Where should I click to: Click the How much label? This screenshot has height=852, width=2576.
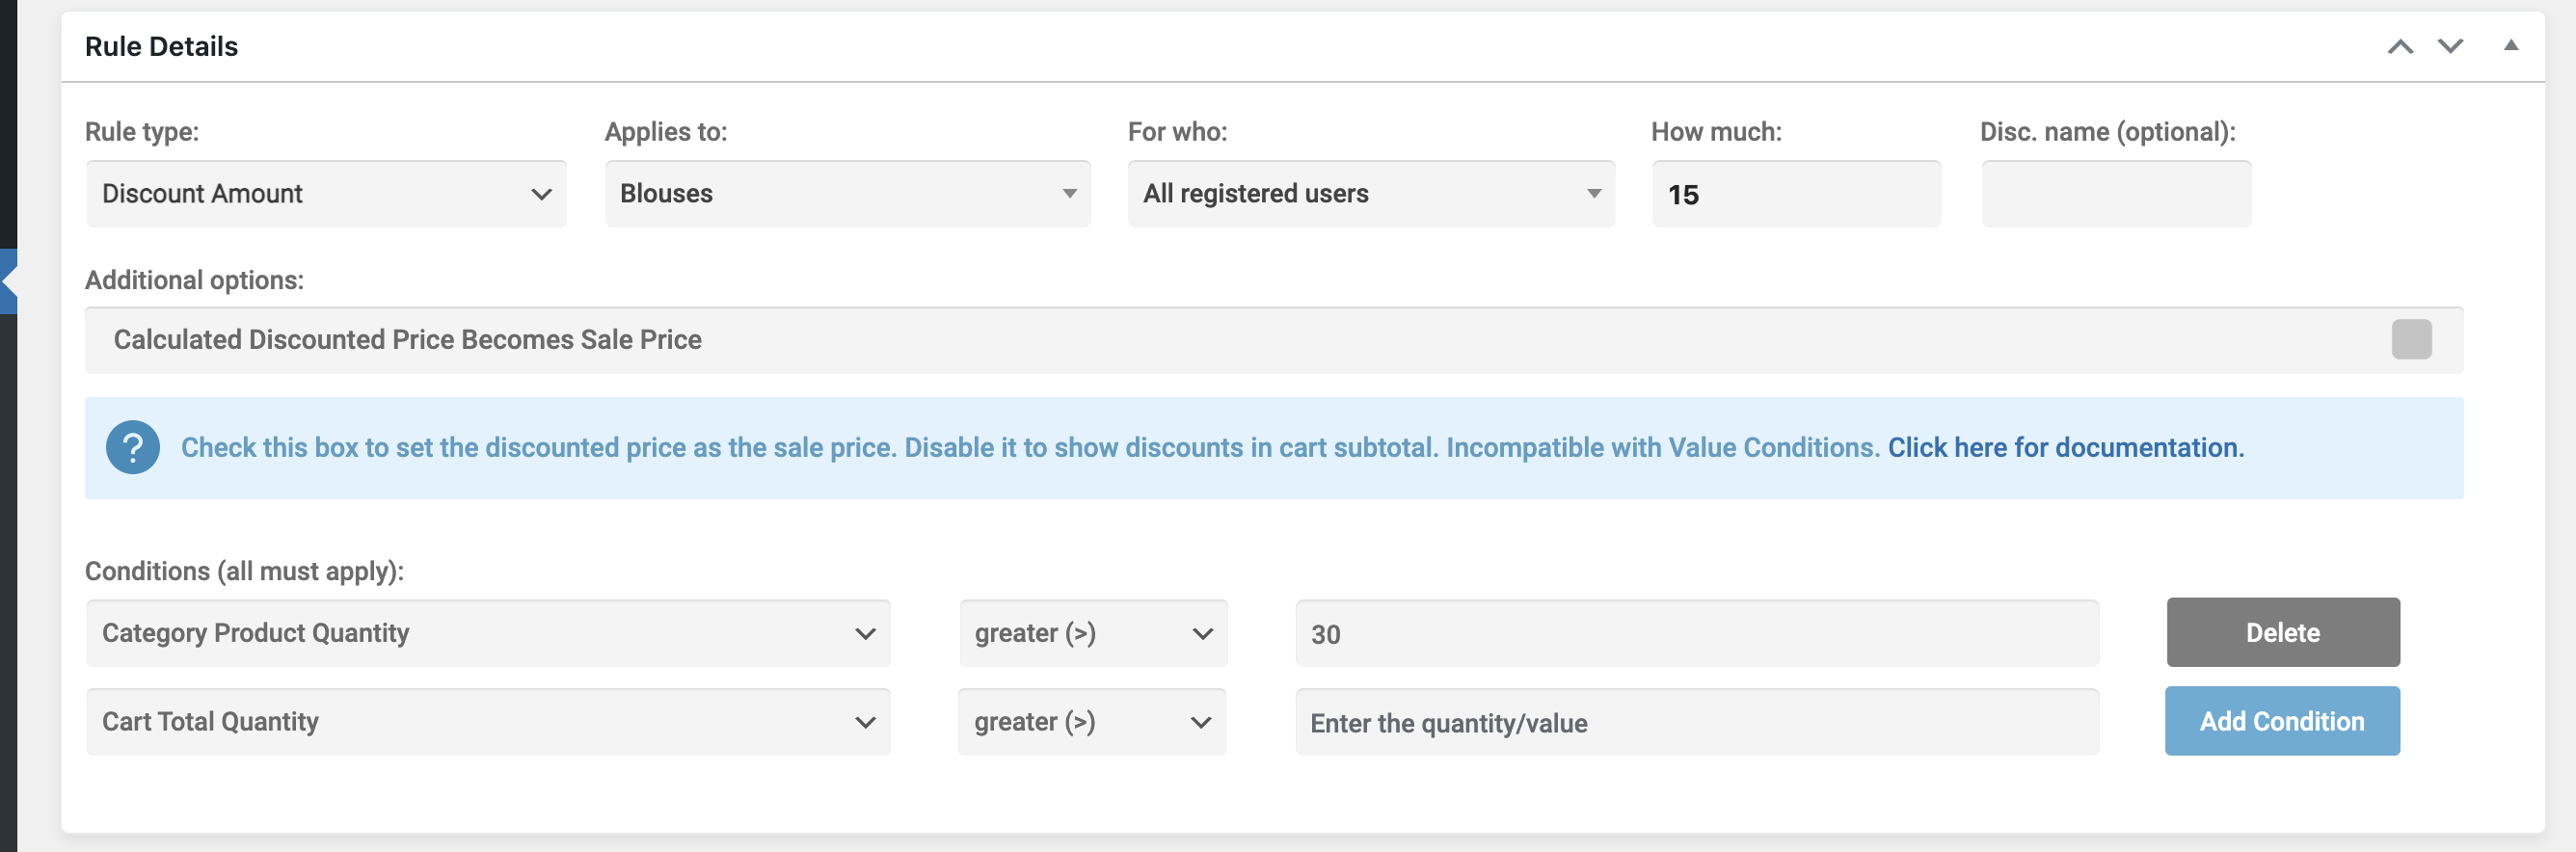[1717, 132]
